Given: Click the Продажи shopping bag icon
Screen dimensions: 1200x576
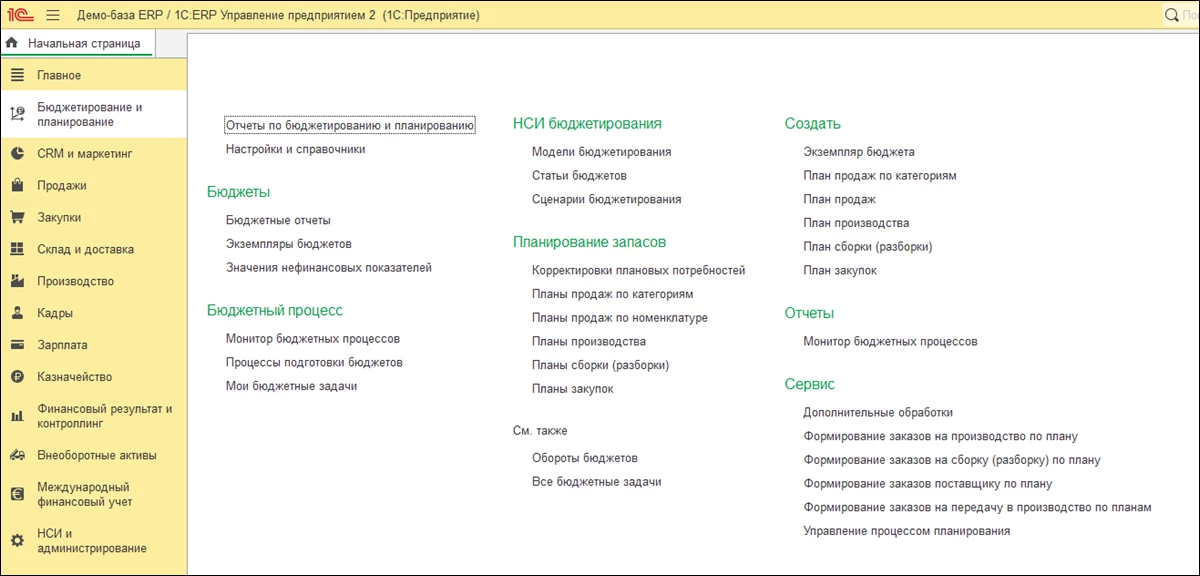Looking at the screenshot, I should pyautogui.click(x=17, y=185).
